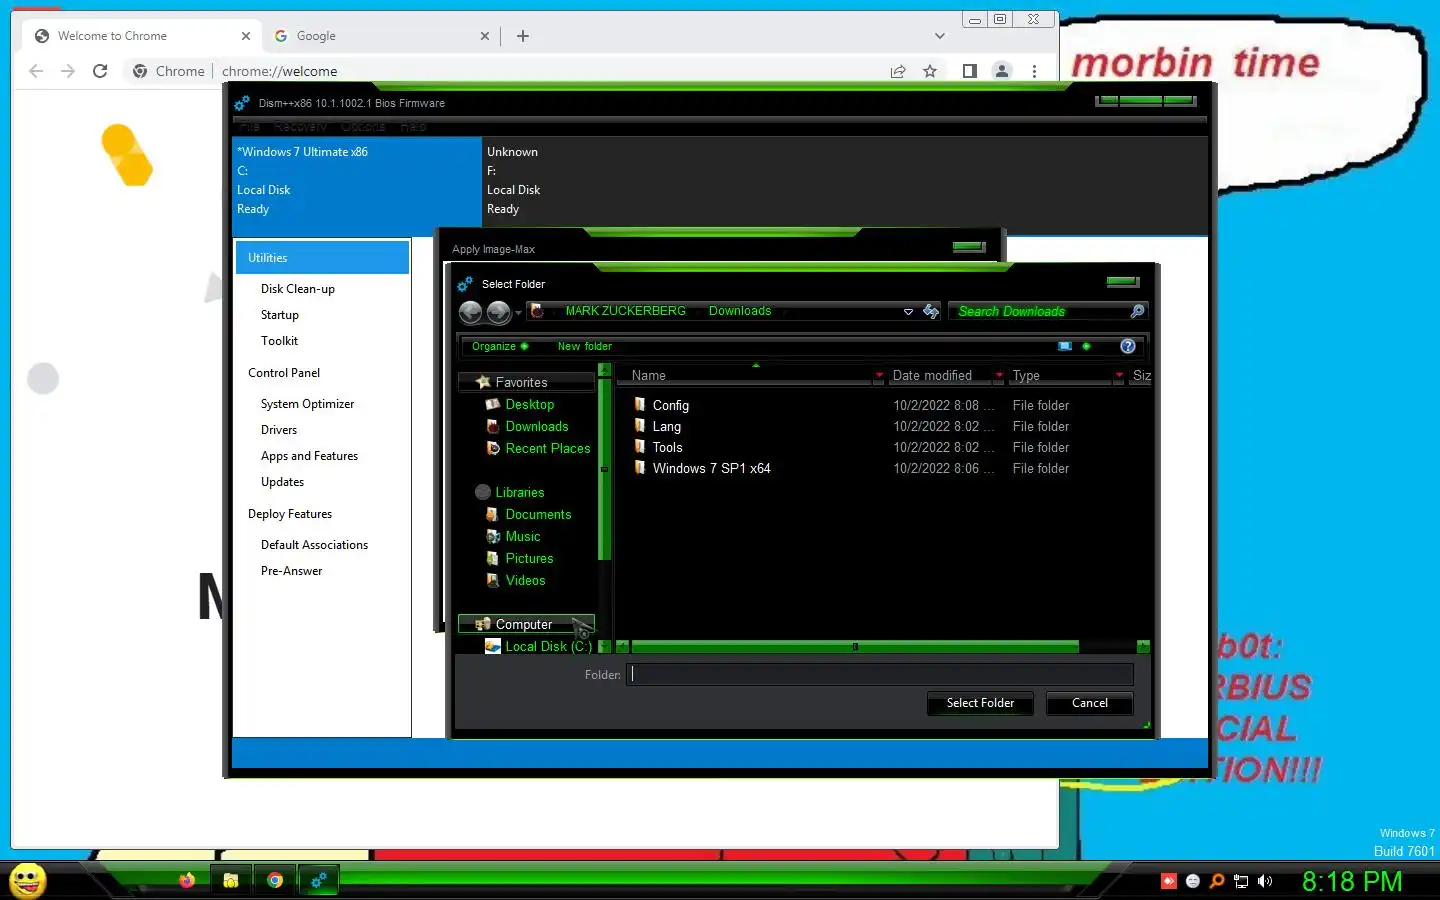Open the Chrome profile avatar

coord(1001,71)
